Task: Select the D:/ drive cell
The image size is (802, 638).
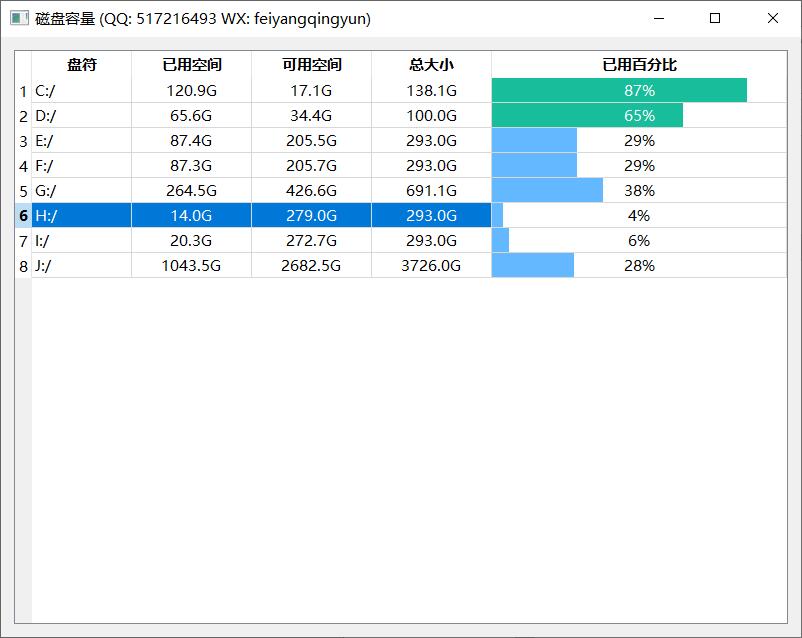Action: coord(82,116)
